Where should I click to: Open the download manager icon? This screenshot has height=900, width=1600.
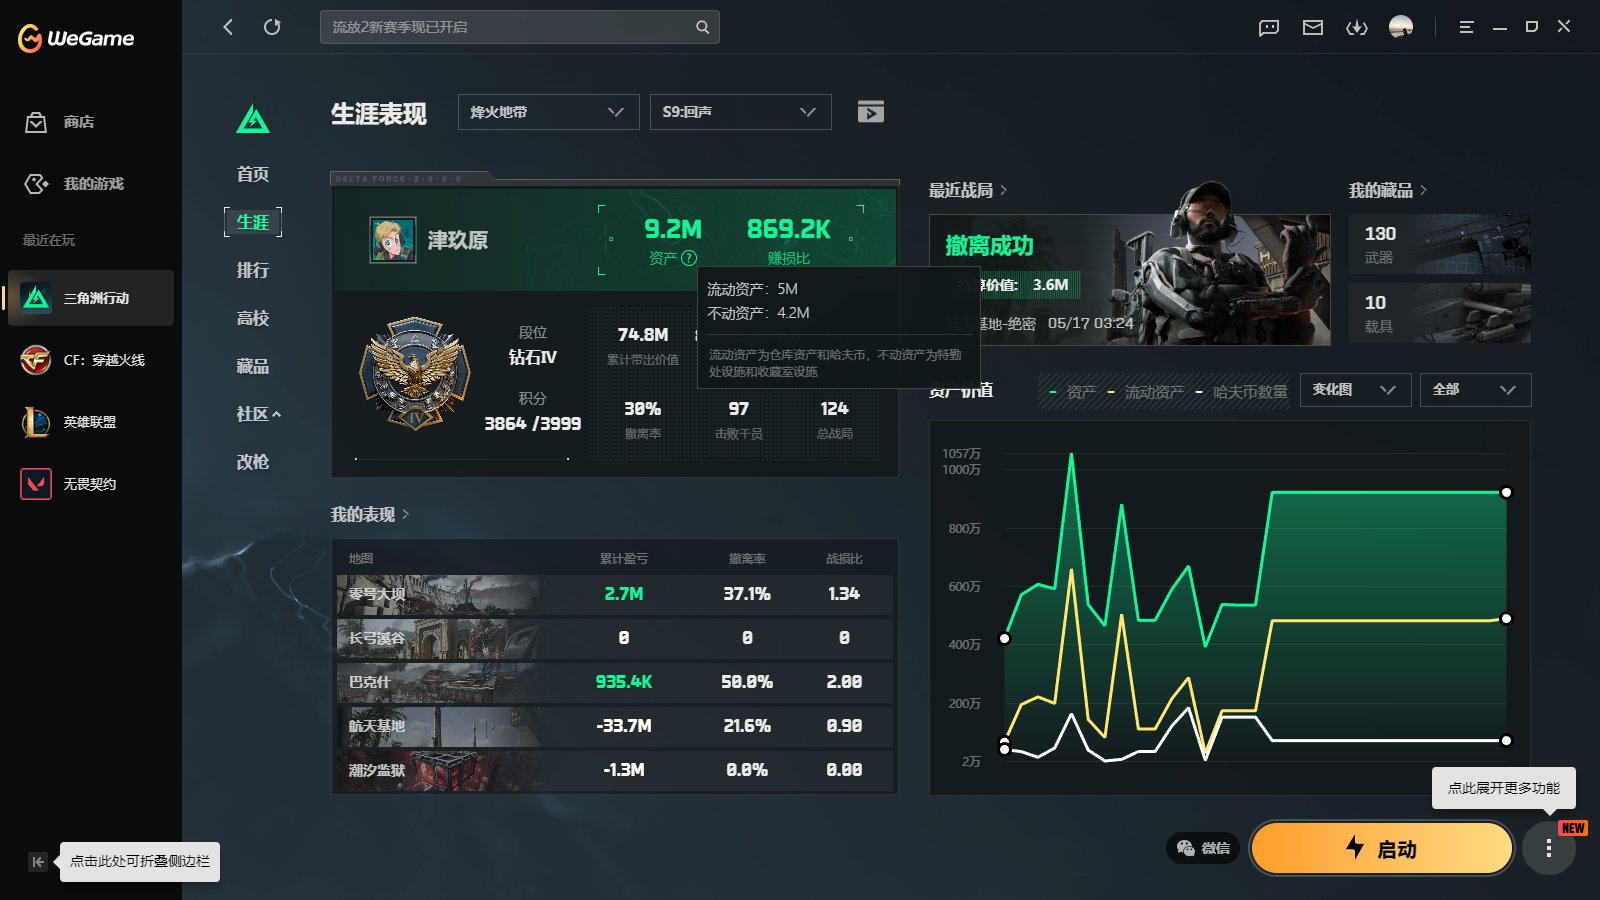[1357, 28]
